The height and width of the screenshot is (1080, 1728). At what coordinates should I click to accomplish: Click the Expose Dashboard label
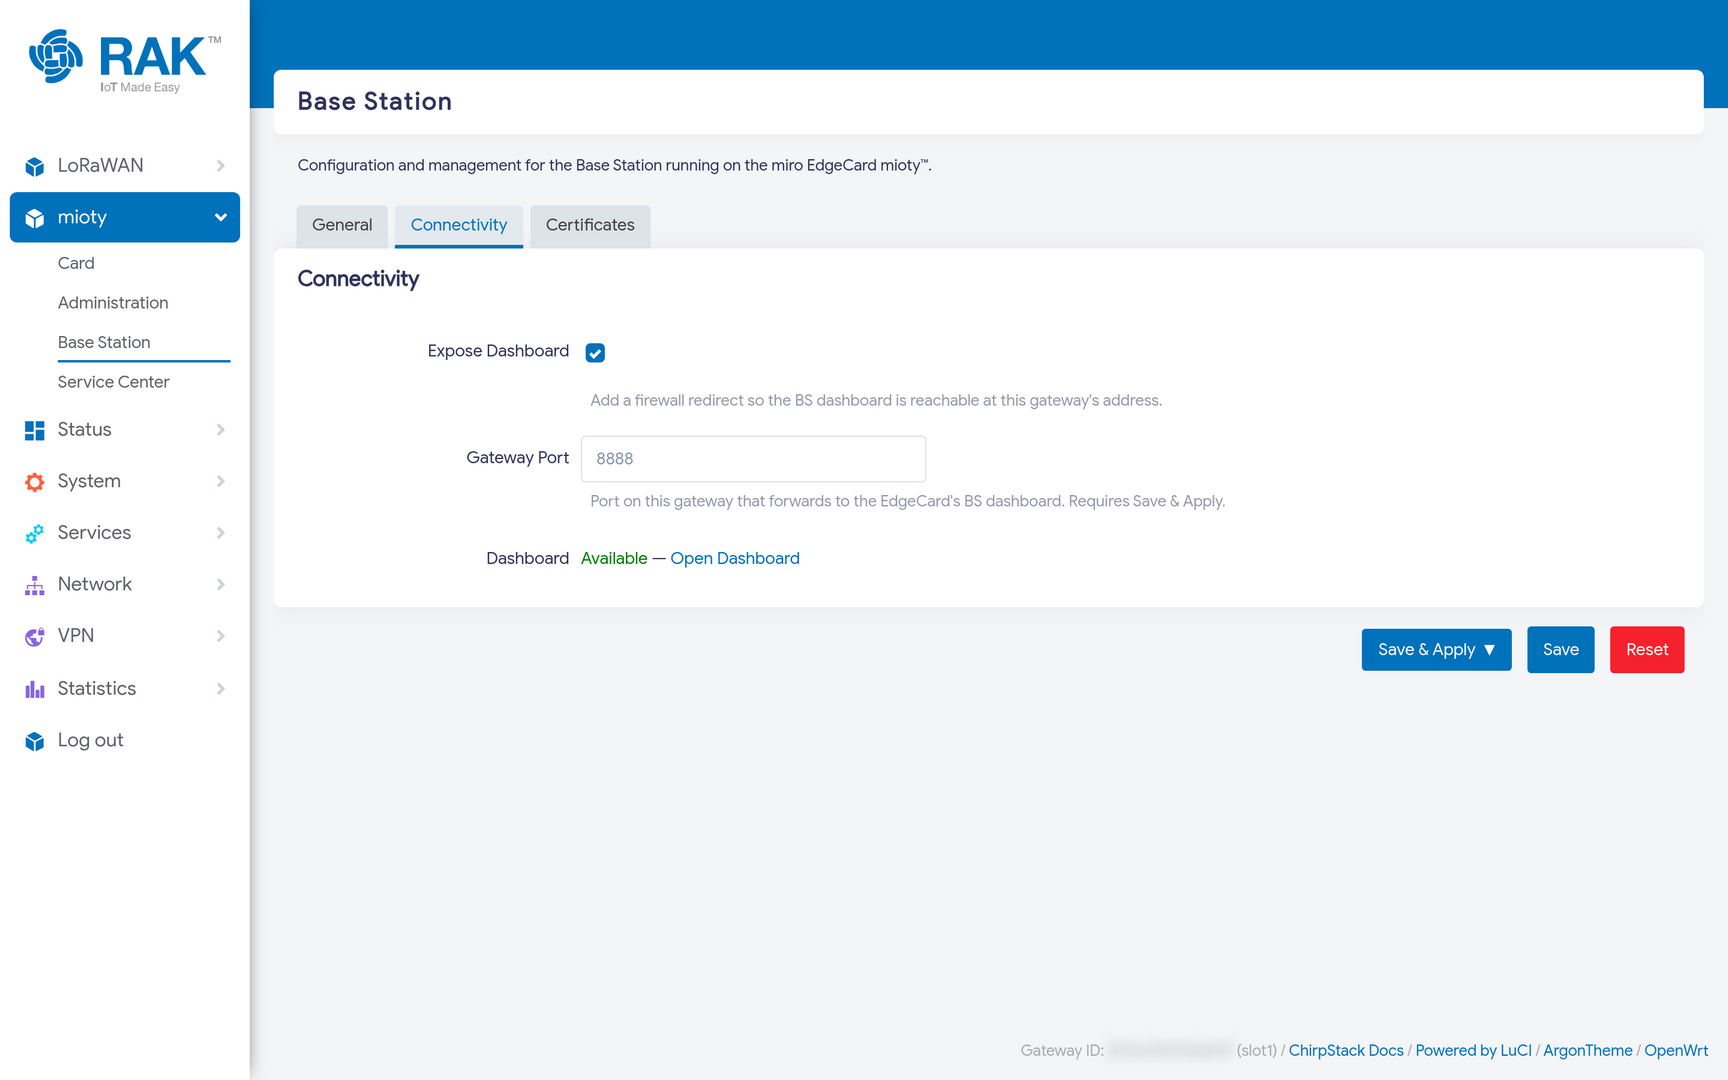[x=498, y=351]
